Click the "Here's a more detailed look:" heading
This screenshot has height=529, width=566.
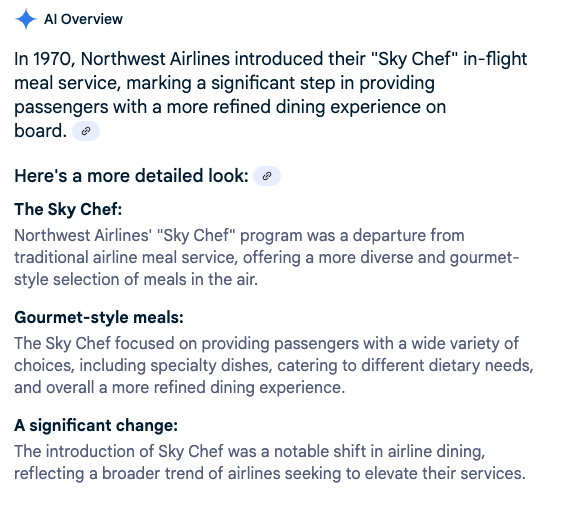[131, 176]
